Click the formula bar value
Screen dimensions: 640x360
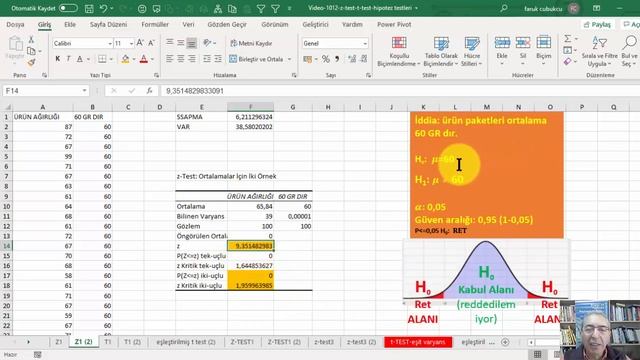[195, 91]
